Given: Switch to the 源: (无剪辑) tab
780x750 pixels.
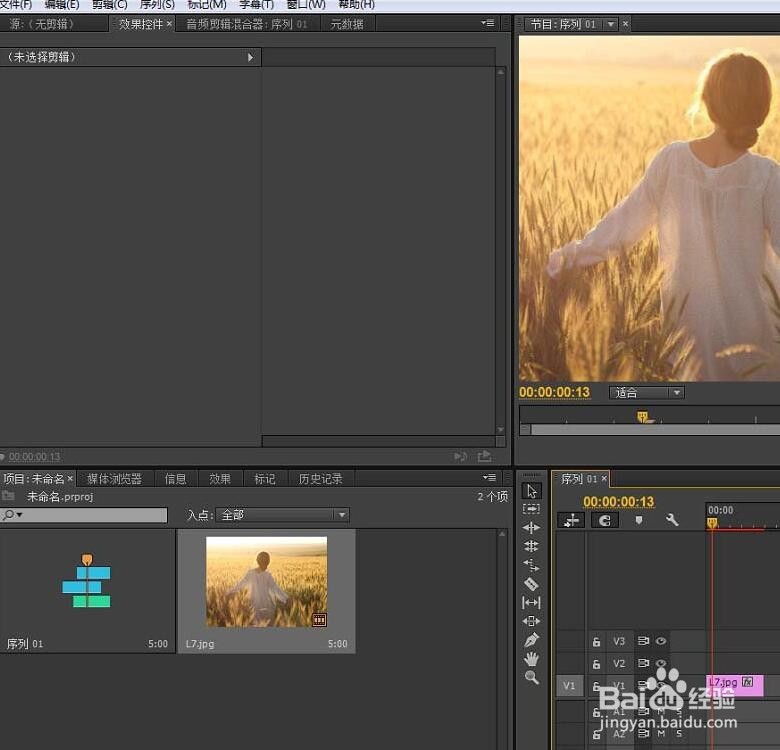Looking at the screenshot, I should point(42,24).
